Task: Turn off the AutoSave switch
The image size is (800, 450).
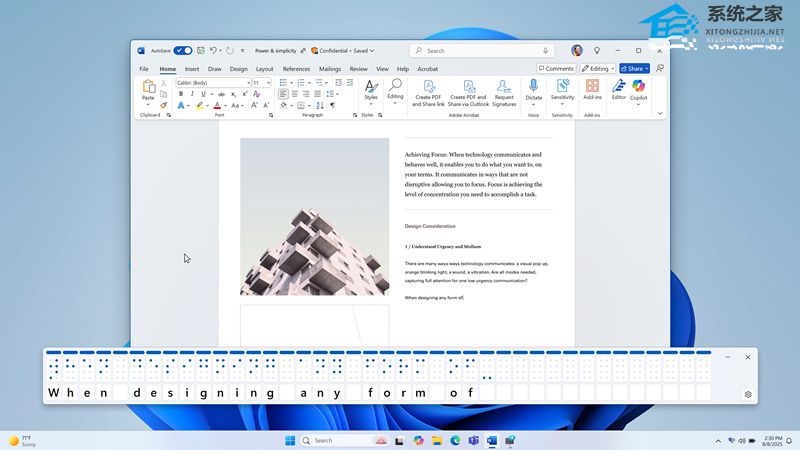Action: [x=183, y=50]
